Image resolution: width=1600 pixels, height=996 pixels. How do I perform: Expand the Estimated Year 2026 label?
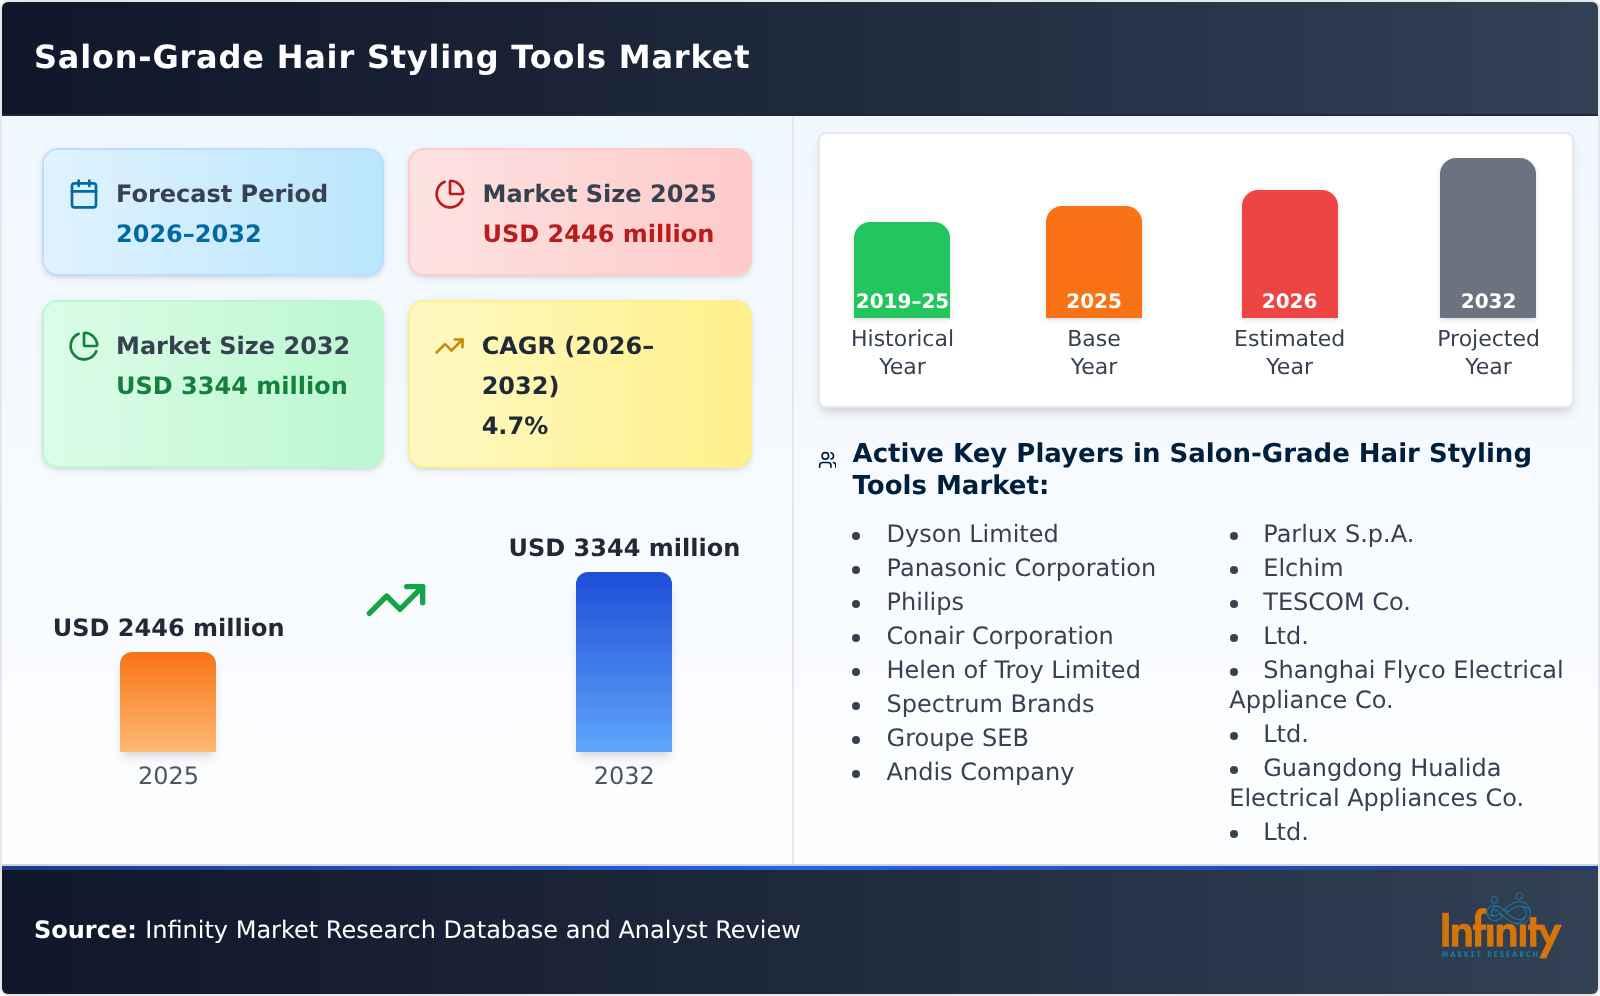pos(1288,301)
